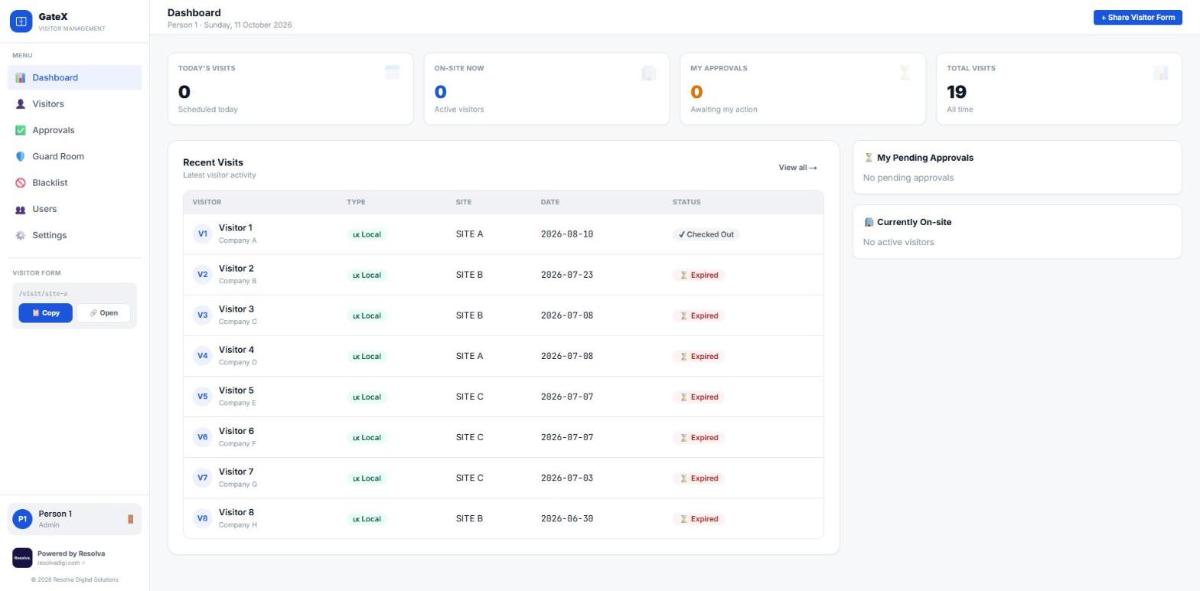The width and height of the screenshot is (1200, 591).
Task: Click the On-Site Now count
Action: coord(440,92)
